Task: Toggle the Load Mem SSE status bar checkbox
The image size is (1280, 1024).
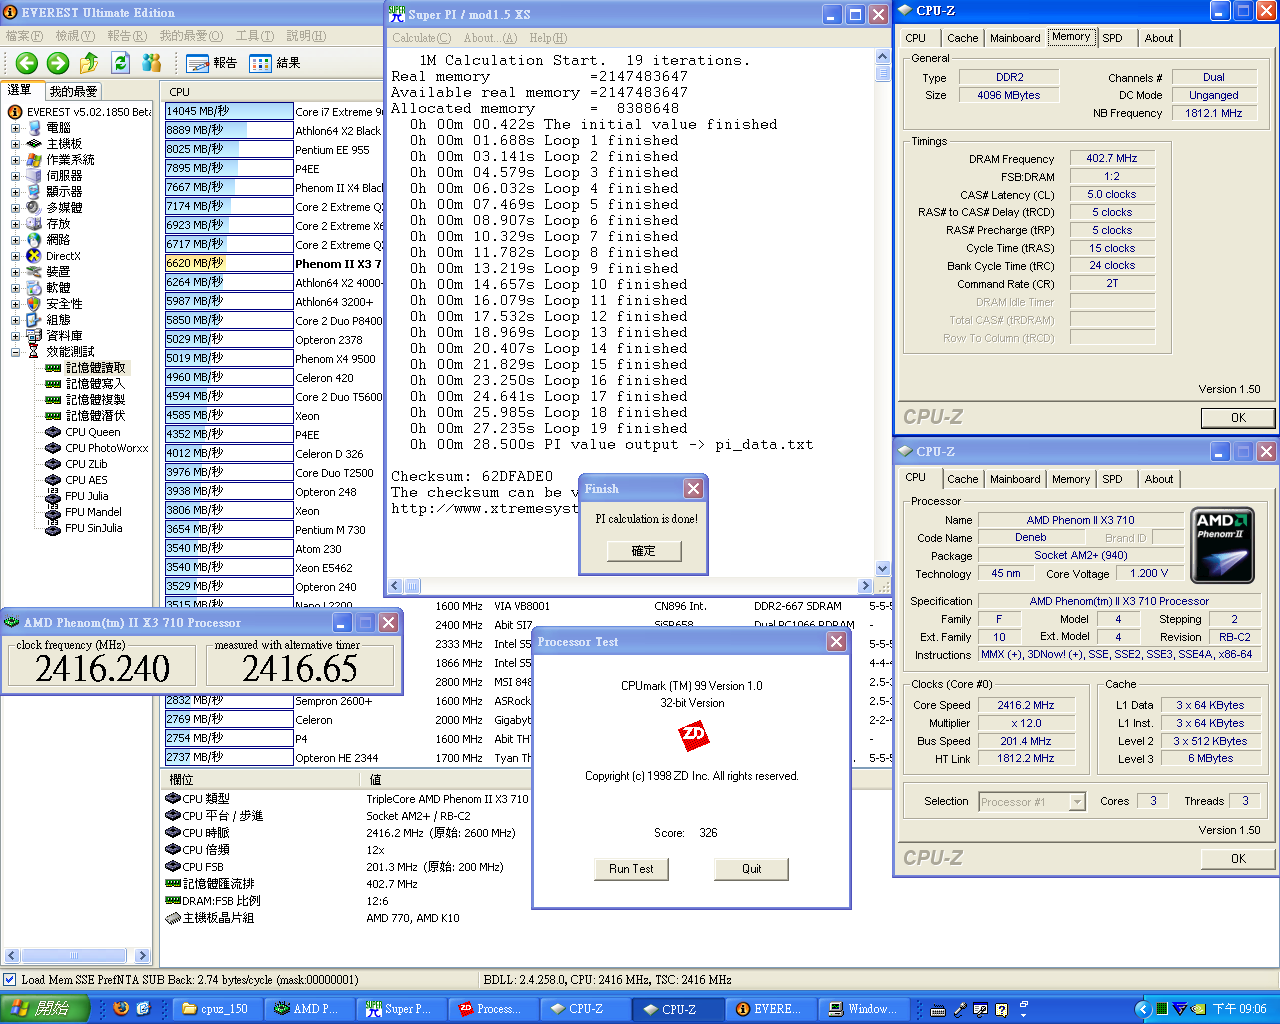Action: pyautogui.click(x=10, y=980)
